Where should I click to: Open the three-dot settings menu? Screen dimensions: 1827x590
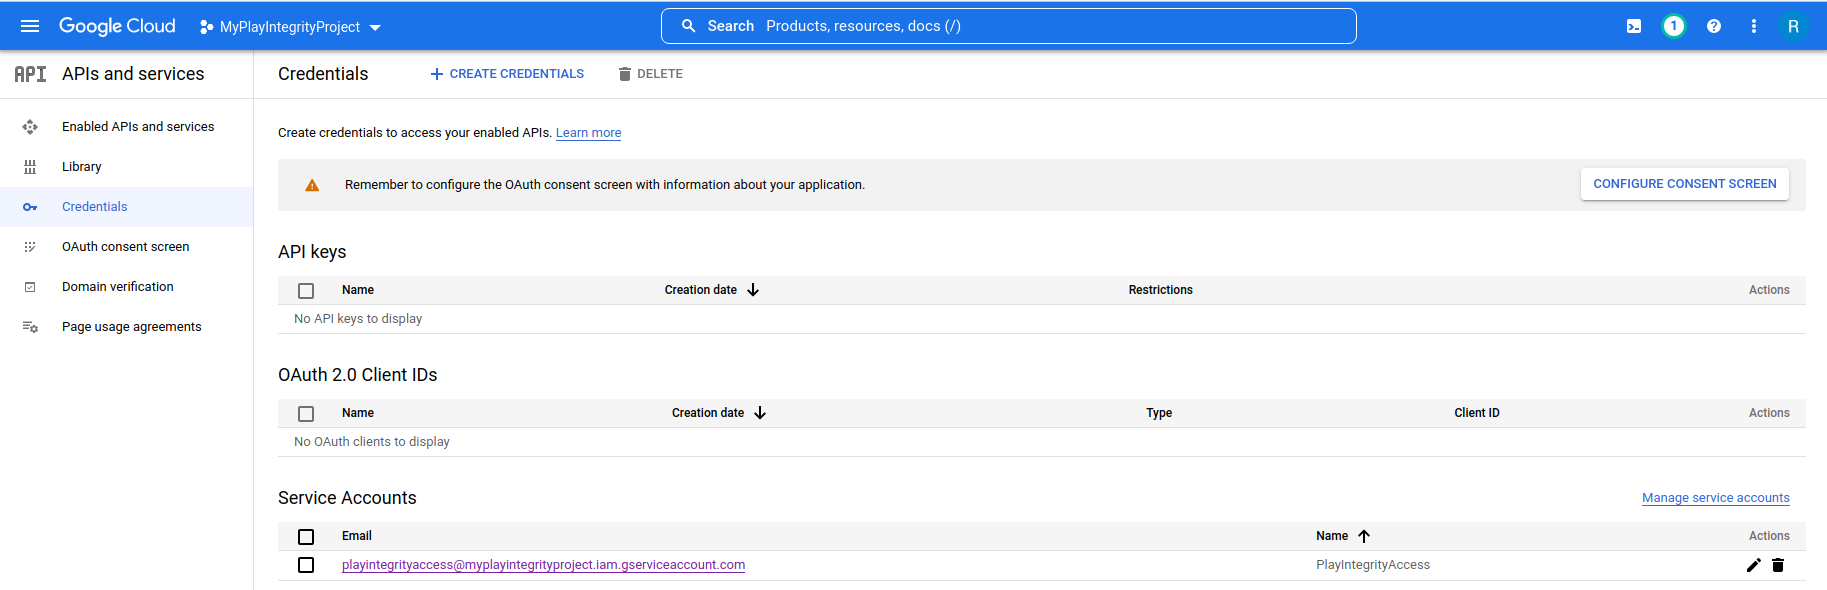click(1753, 26)
